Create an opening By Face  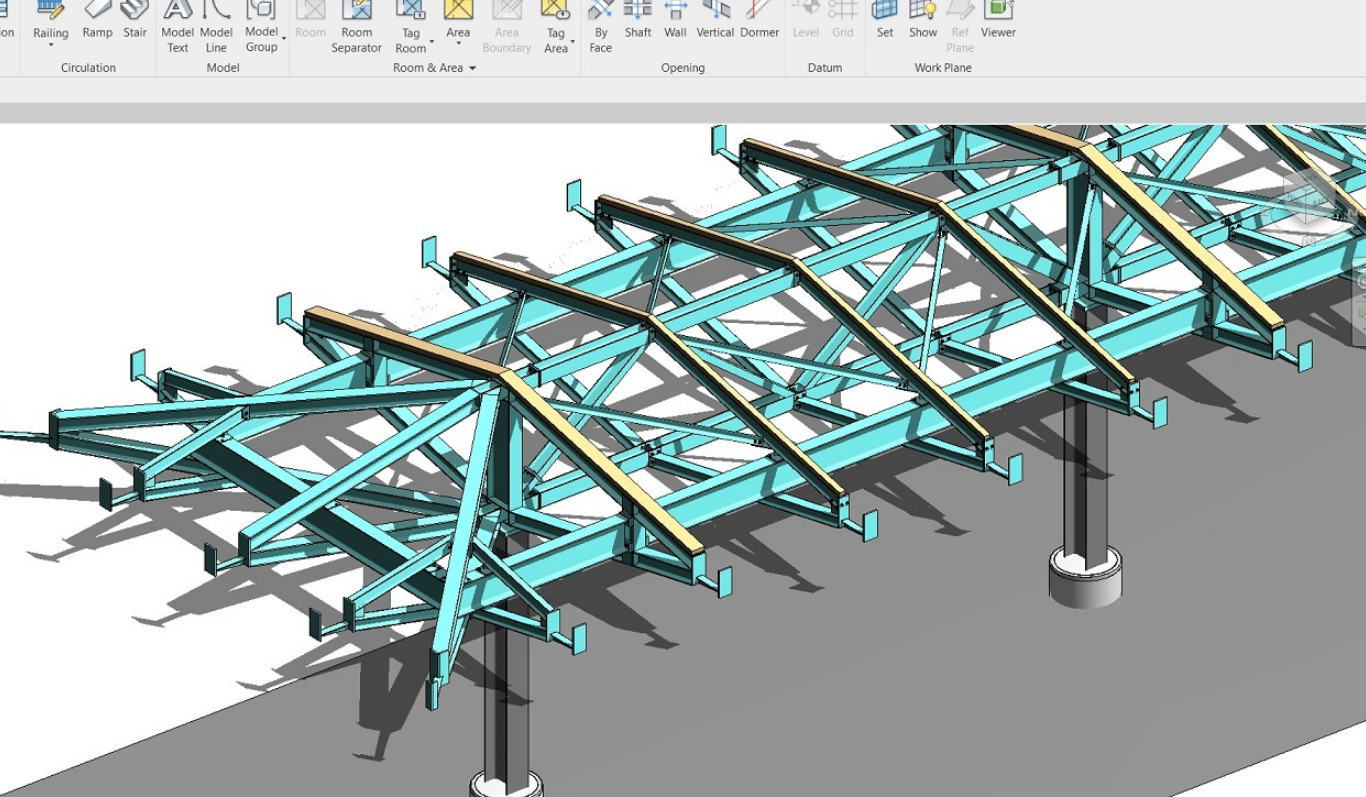600,27
